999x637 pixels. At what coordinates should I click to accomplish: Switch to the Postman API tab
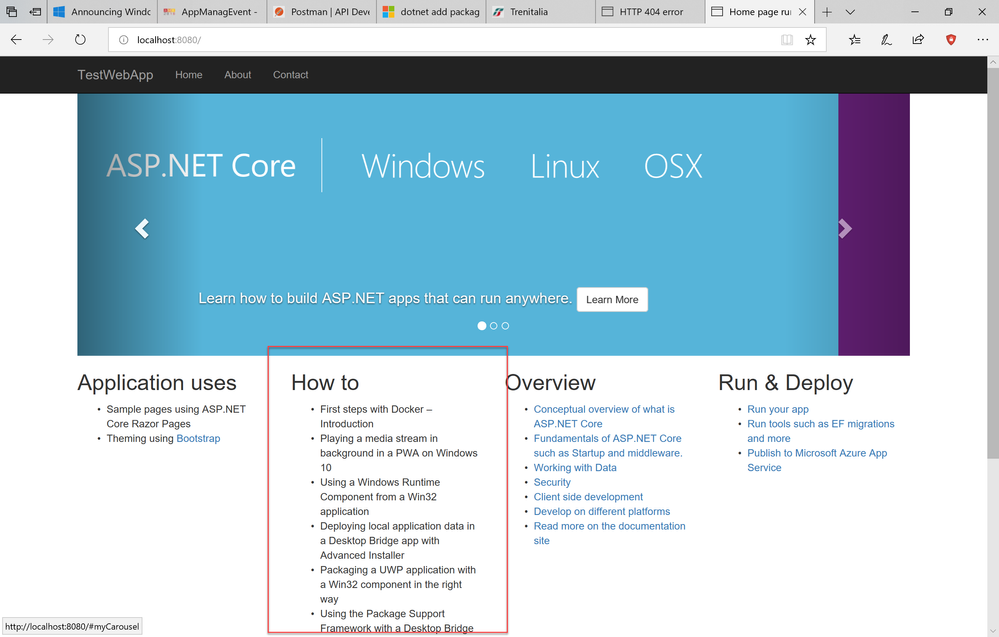(322, 11)
